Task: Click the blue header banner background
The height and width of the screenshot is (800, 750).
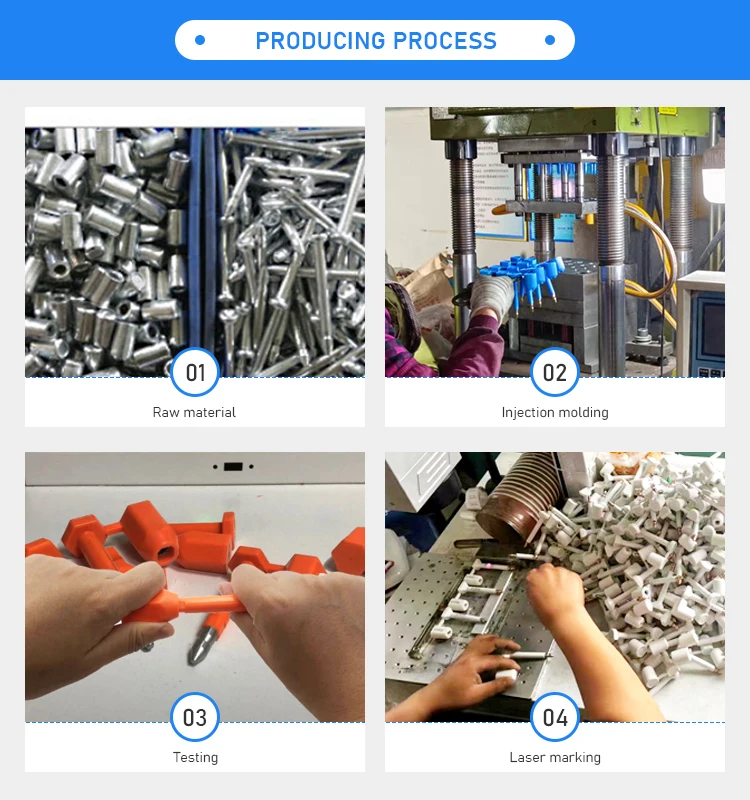Action: 92,40
